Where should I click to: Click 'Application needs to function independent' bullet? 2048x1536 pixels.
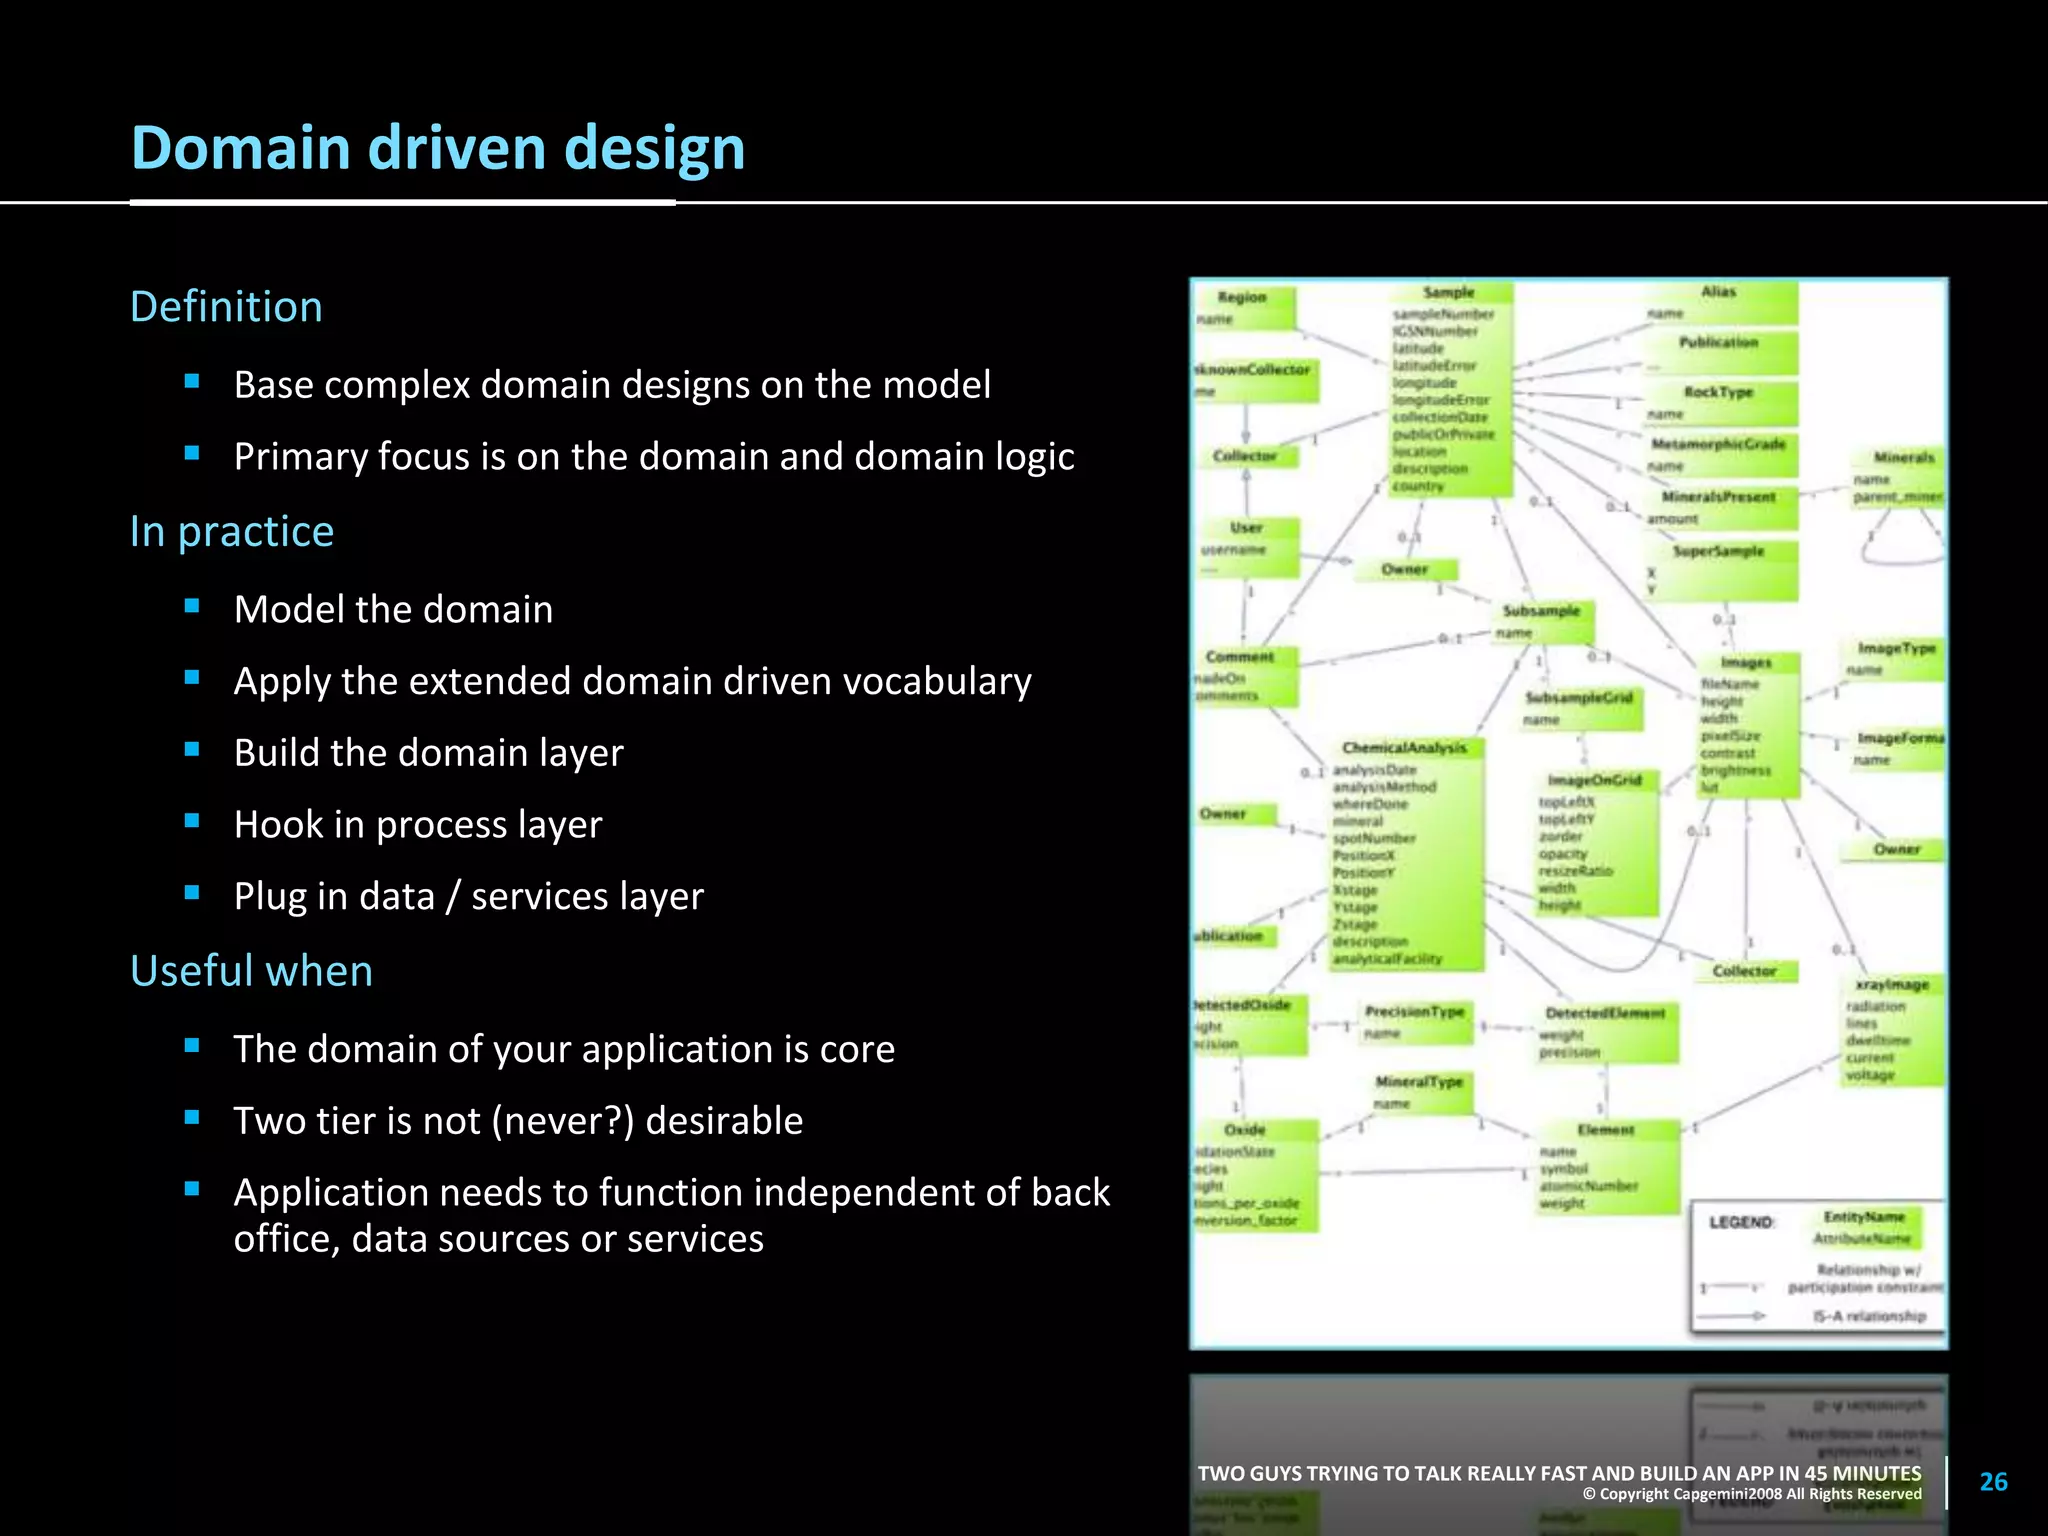[672, 1215]
